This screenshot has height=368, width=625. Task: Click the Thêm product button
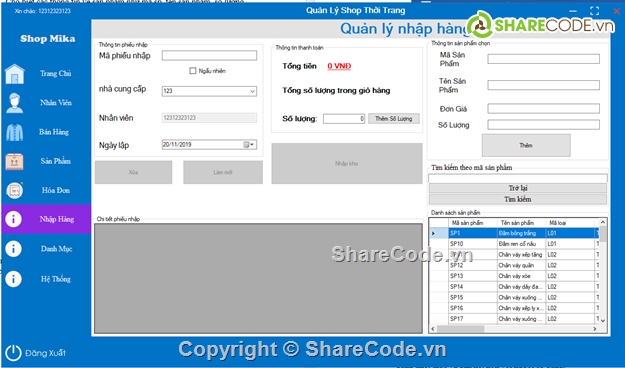point(526,145)
